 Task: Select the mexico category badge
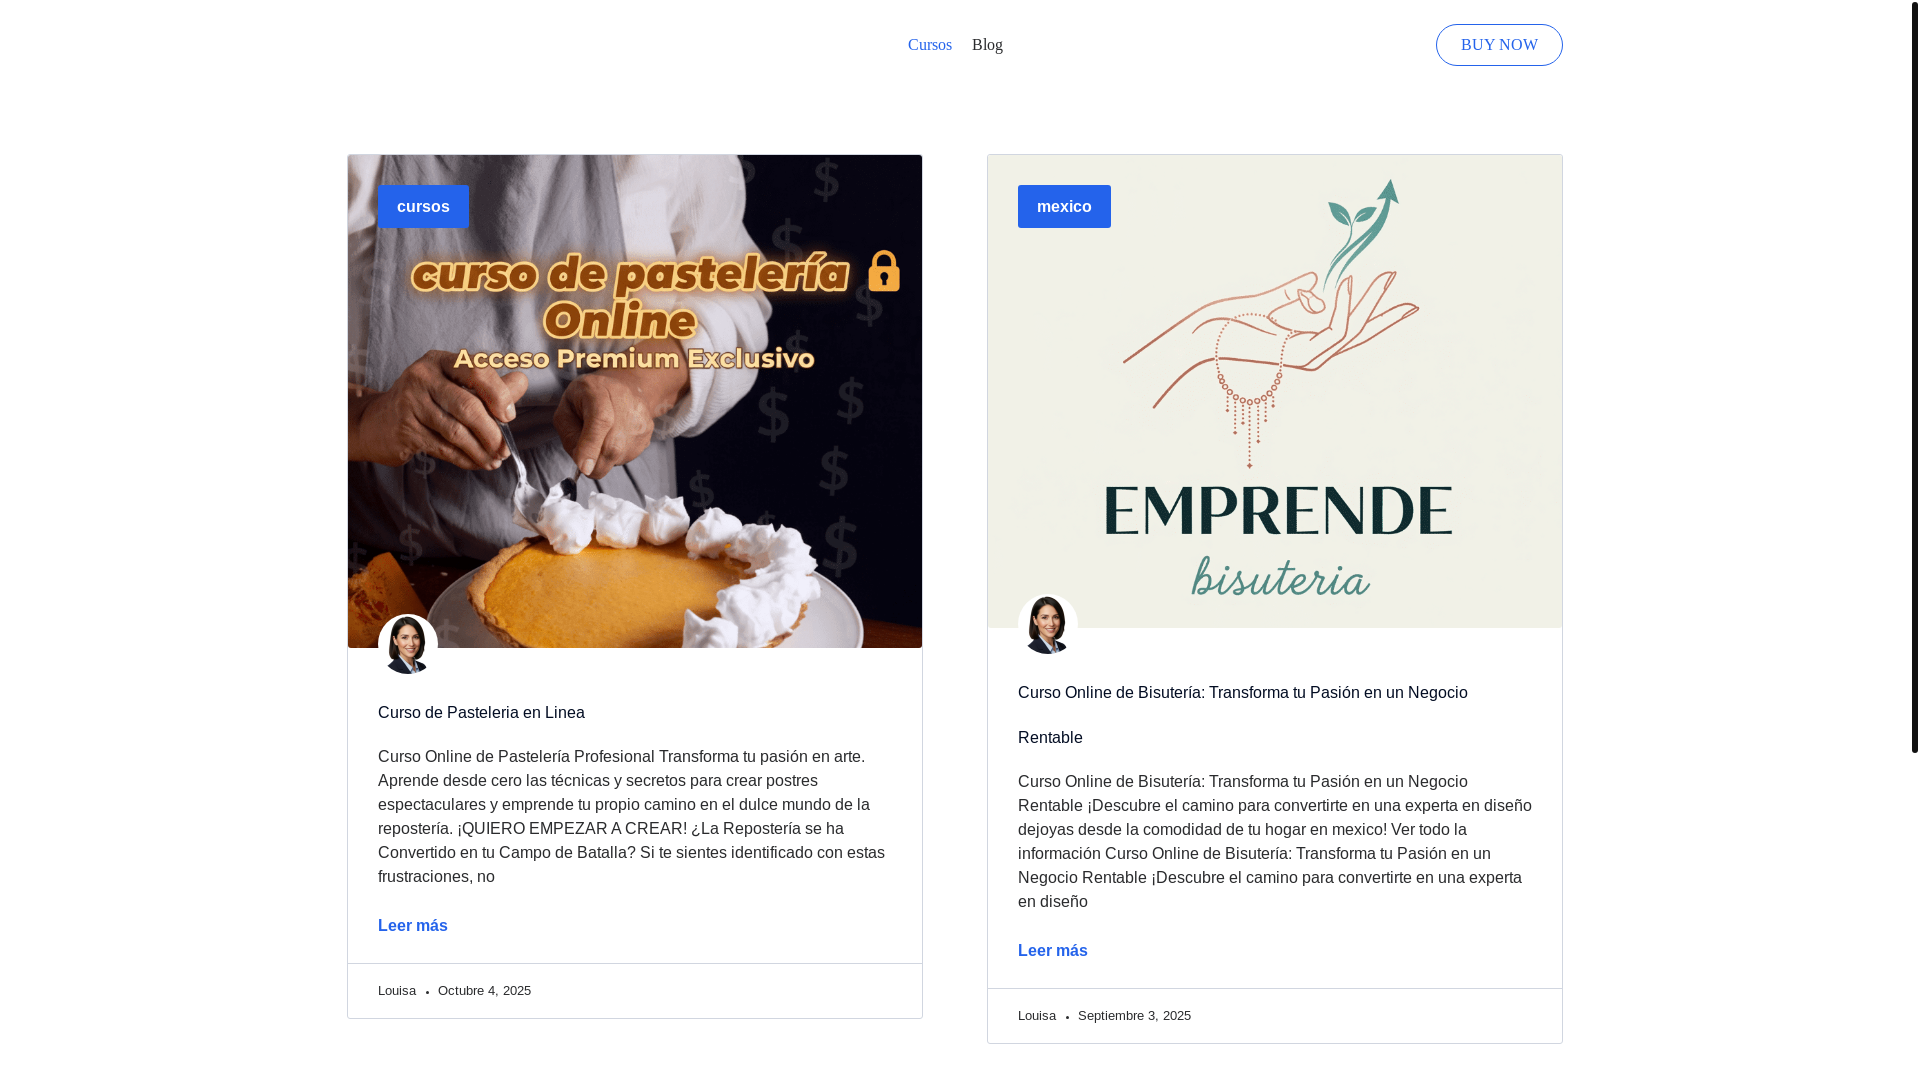tap(1064, 206)
